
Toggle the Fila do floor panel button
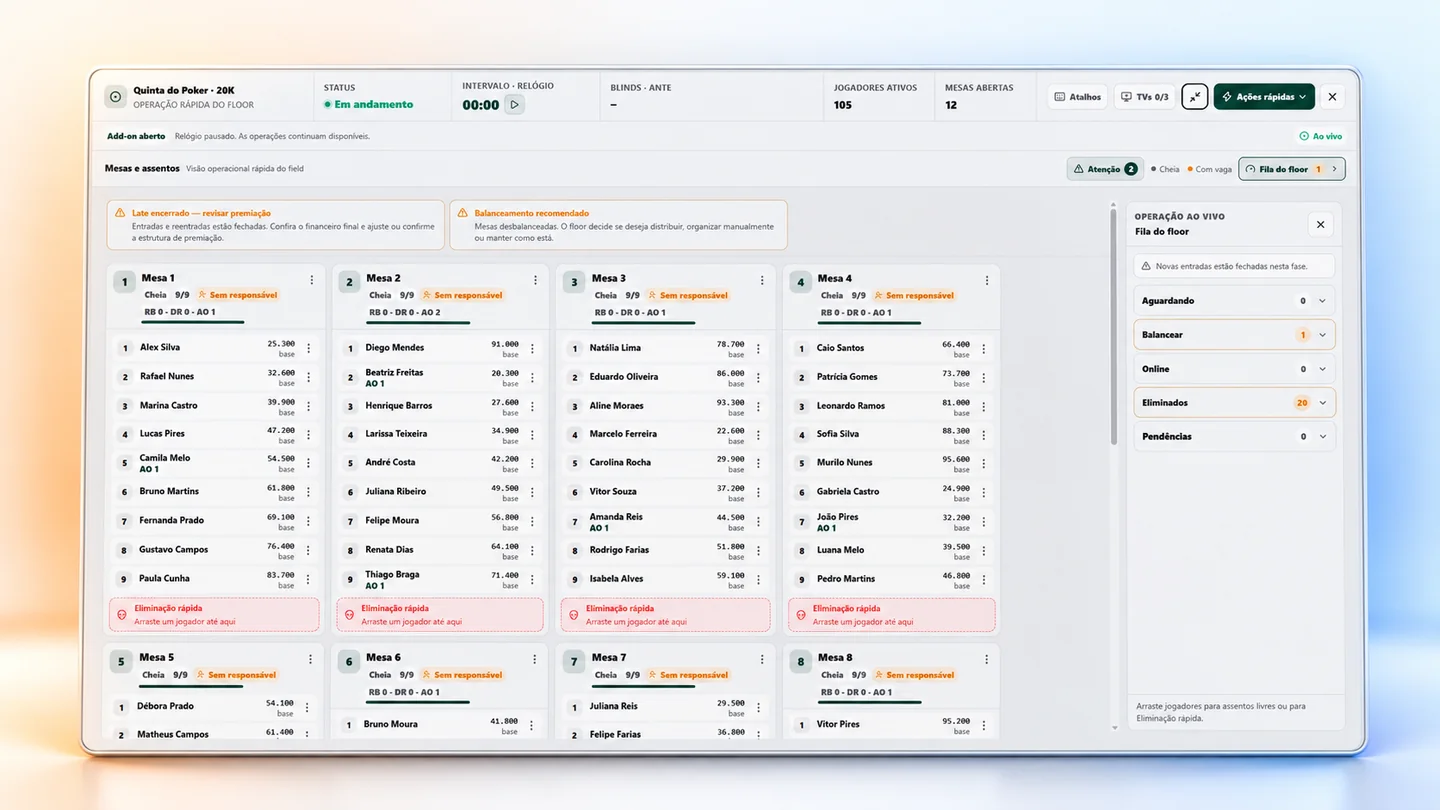(x=1291, y=169)
